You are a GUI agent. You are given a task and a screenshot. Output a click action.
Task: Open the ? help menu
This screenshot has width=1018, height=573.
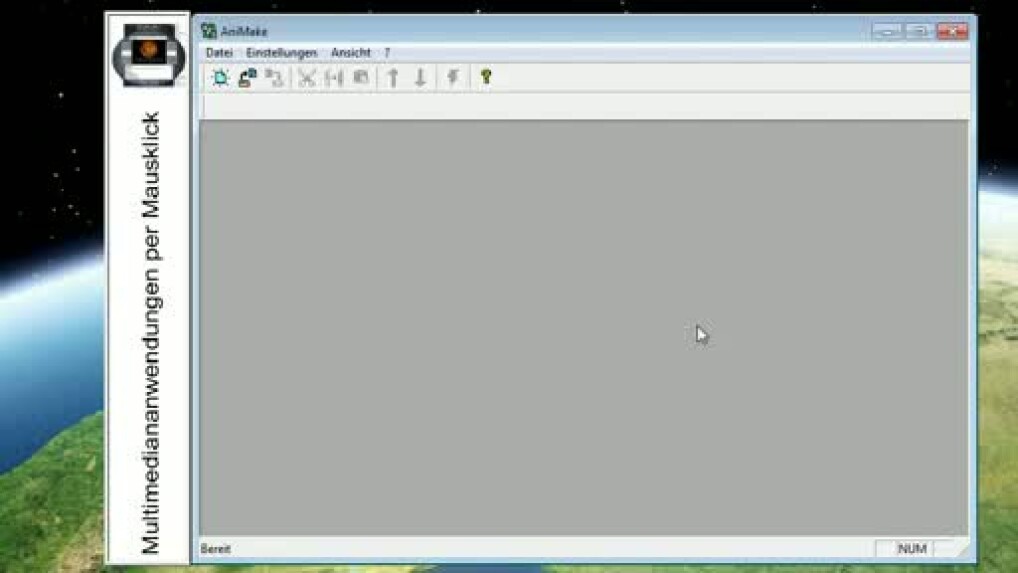click(387, 53)
